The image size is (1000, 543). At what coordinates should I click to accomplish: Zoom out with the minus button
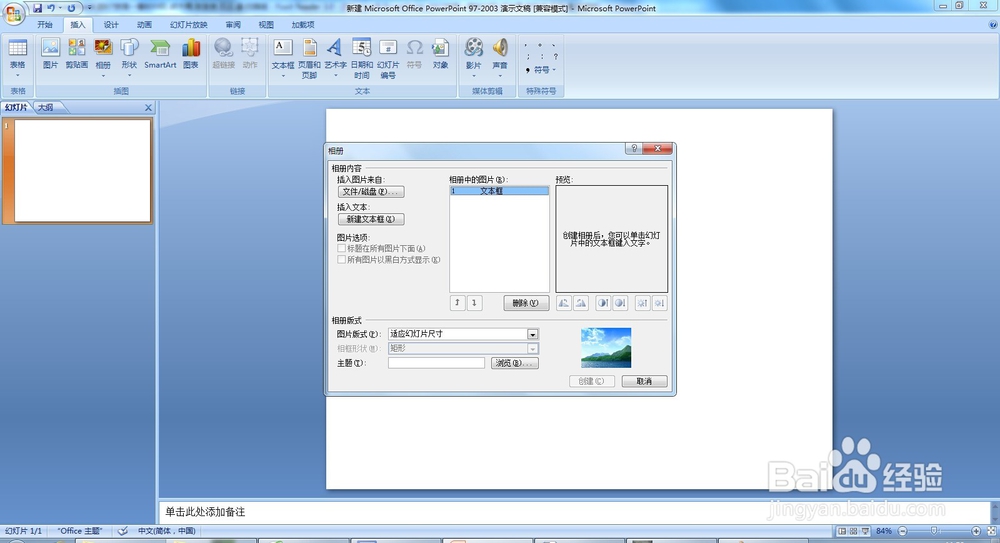click(902, 531)
